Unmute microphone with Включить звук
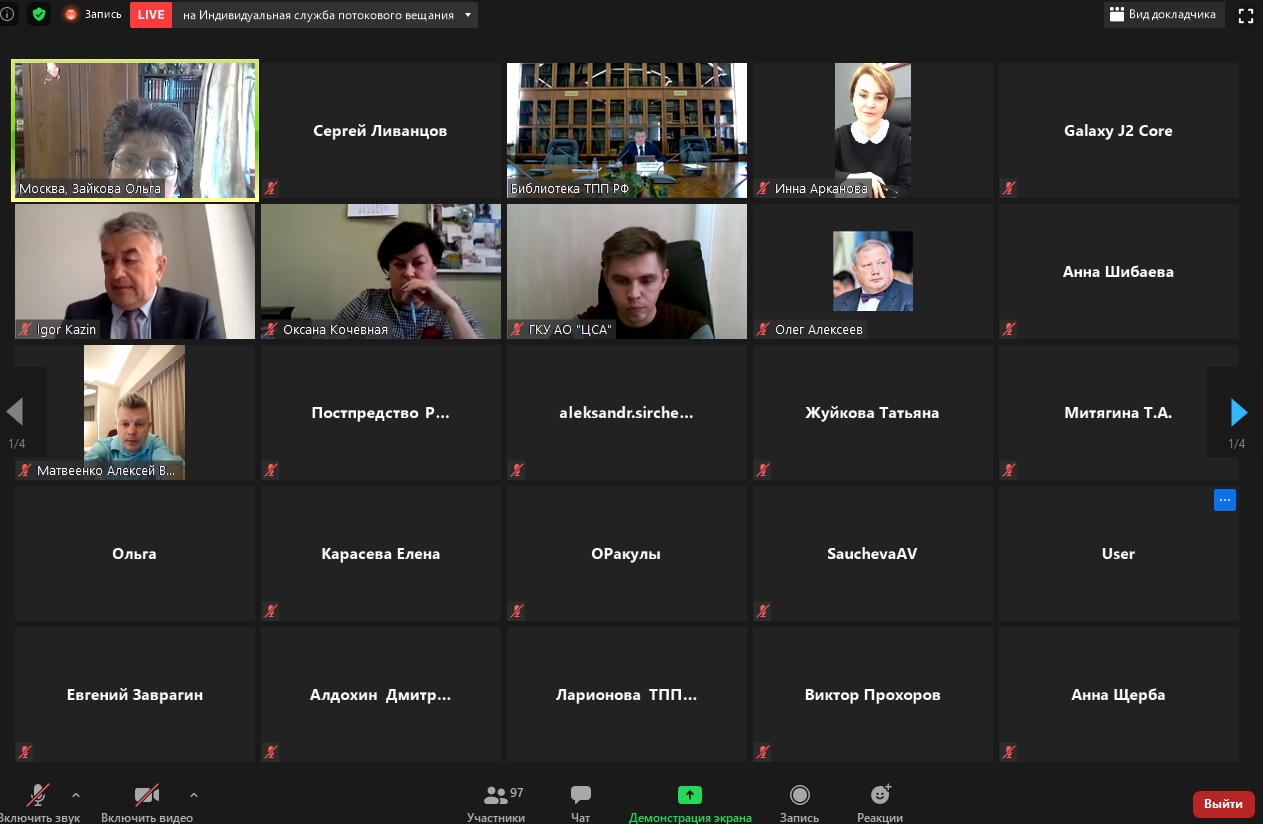This screenshot has height=824, width=1263. pyautogui.click(x=38, y=796)
